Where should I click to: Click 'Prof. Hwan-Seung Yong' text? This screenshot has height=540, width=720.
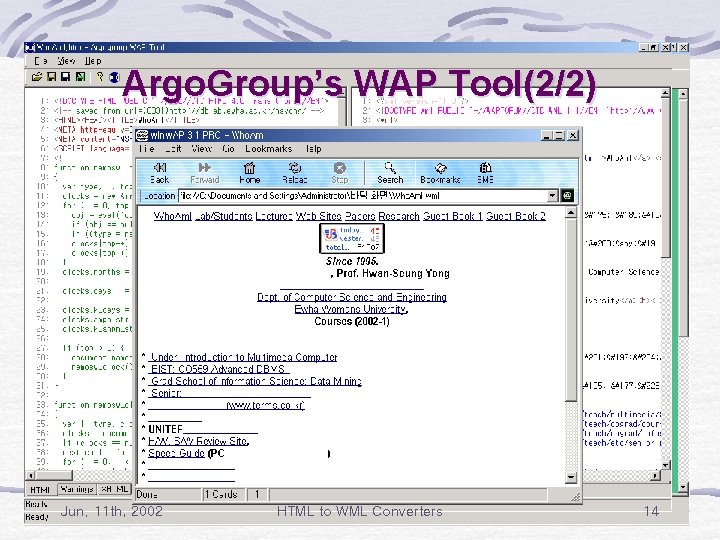393,274
